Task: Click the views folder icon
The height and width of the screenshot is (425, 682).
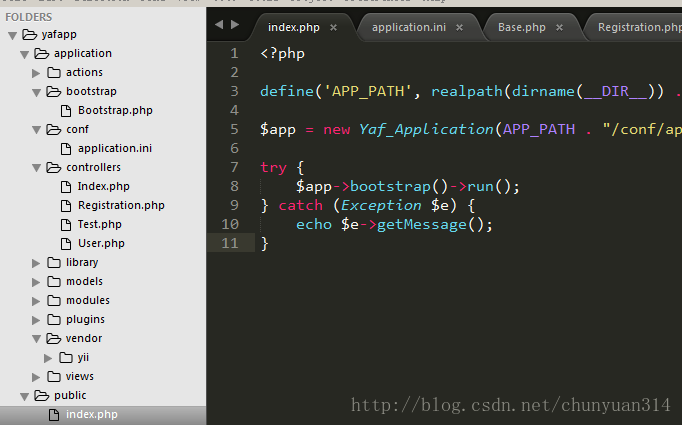Action: 54,376
